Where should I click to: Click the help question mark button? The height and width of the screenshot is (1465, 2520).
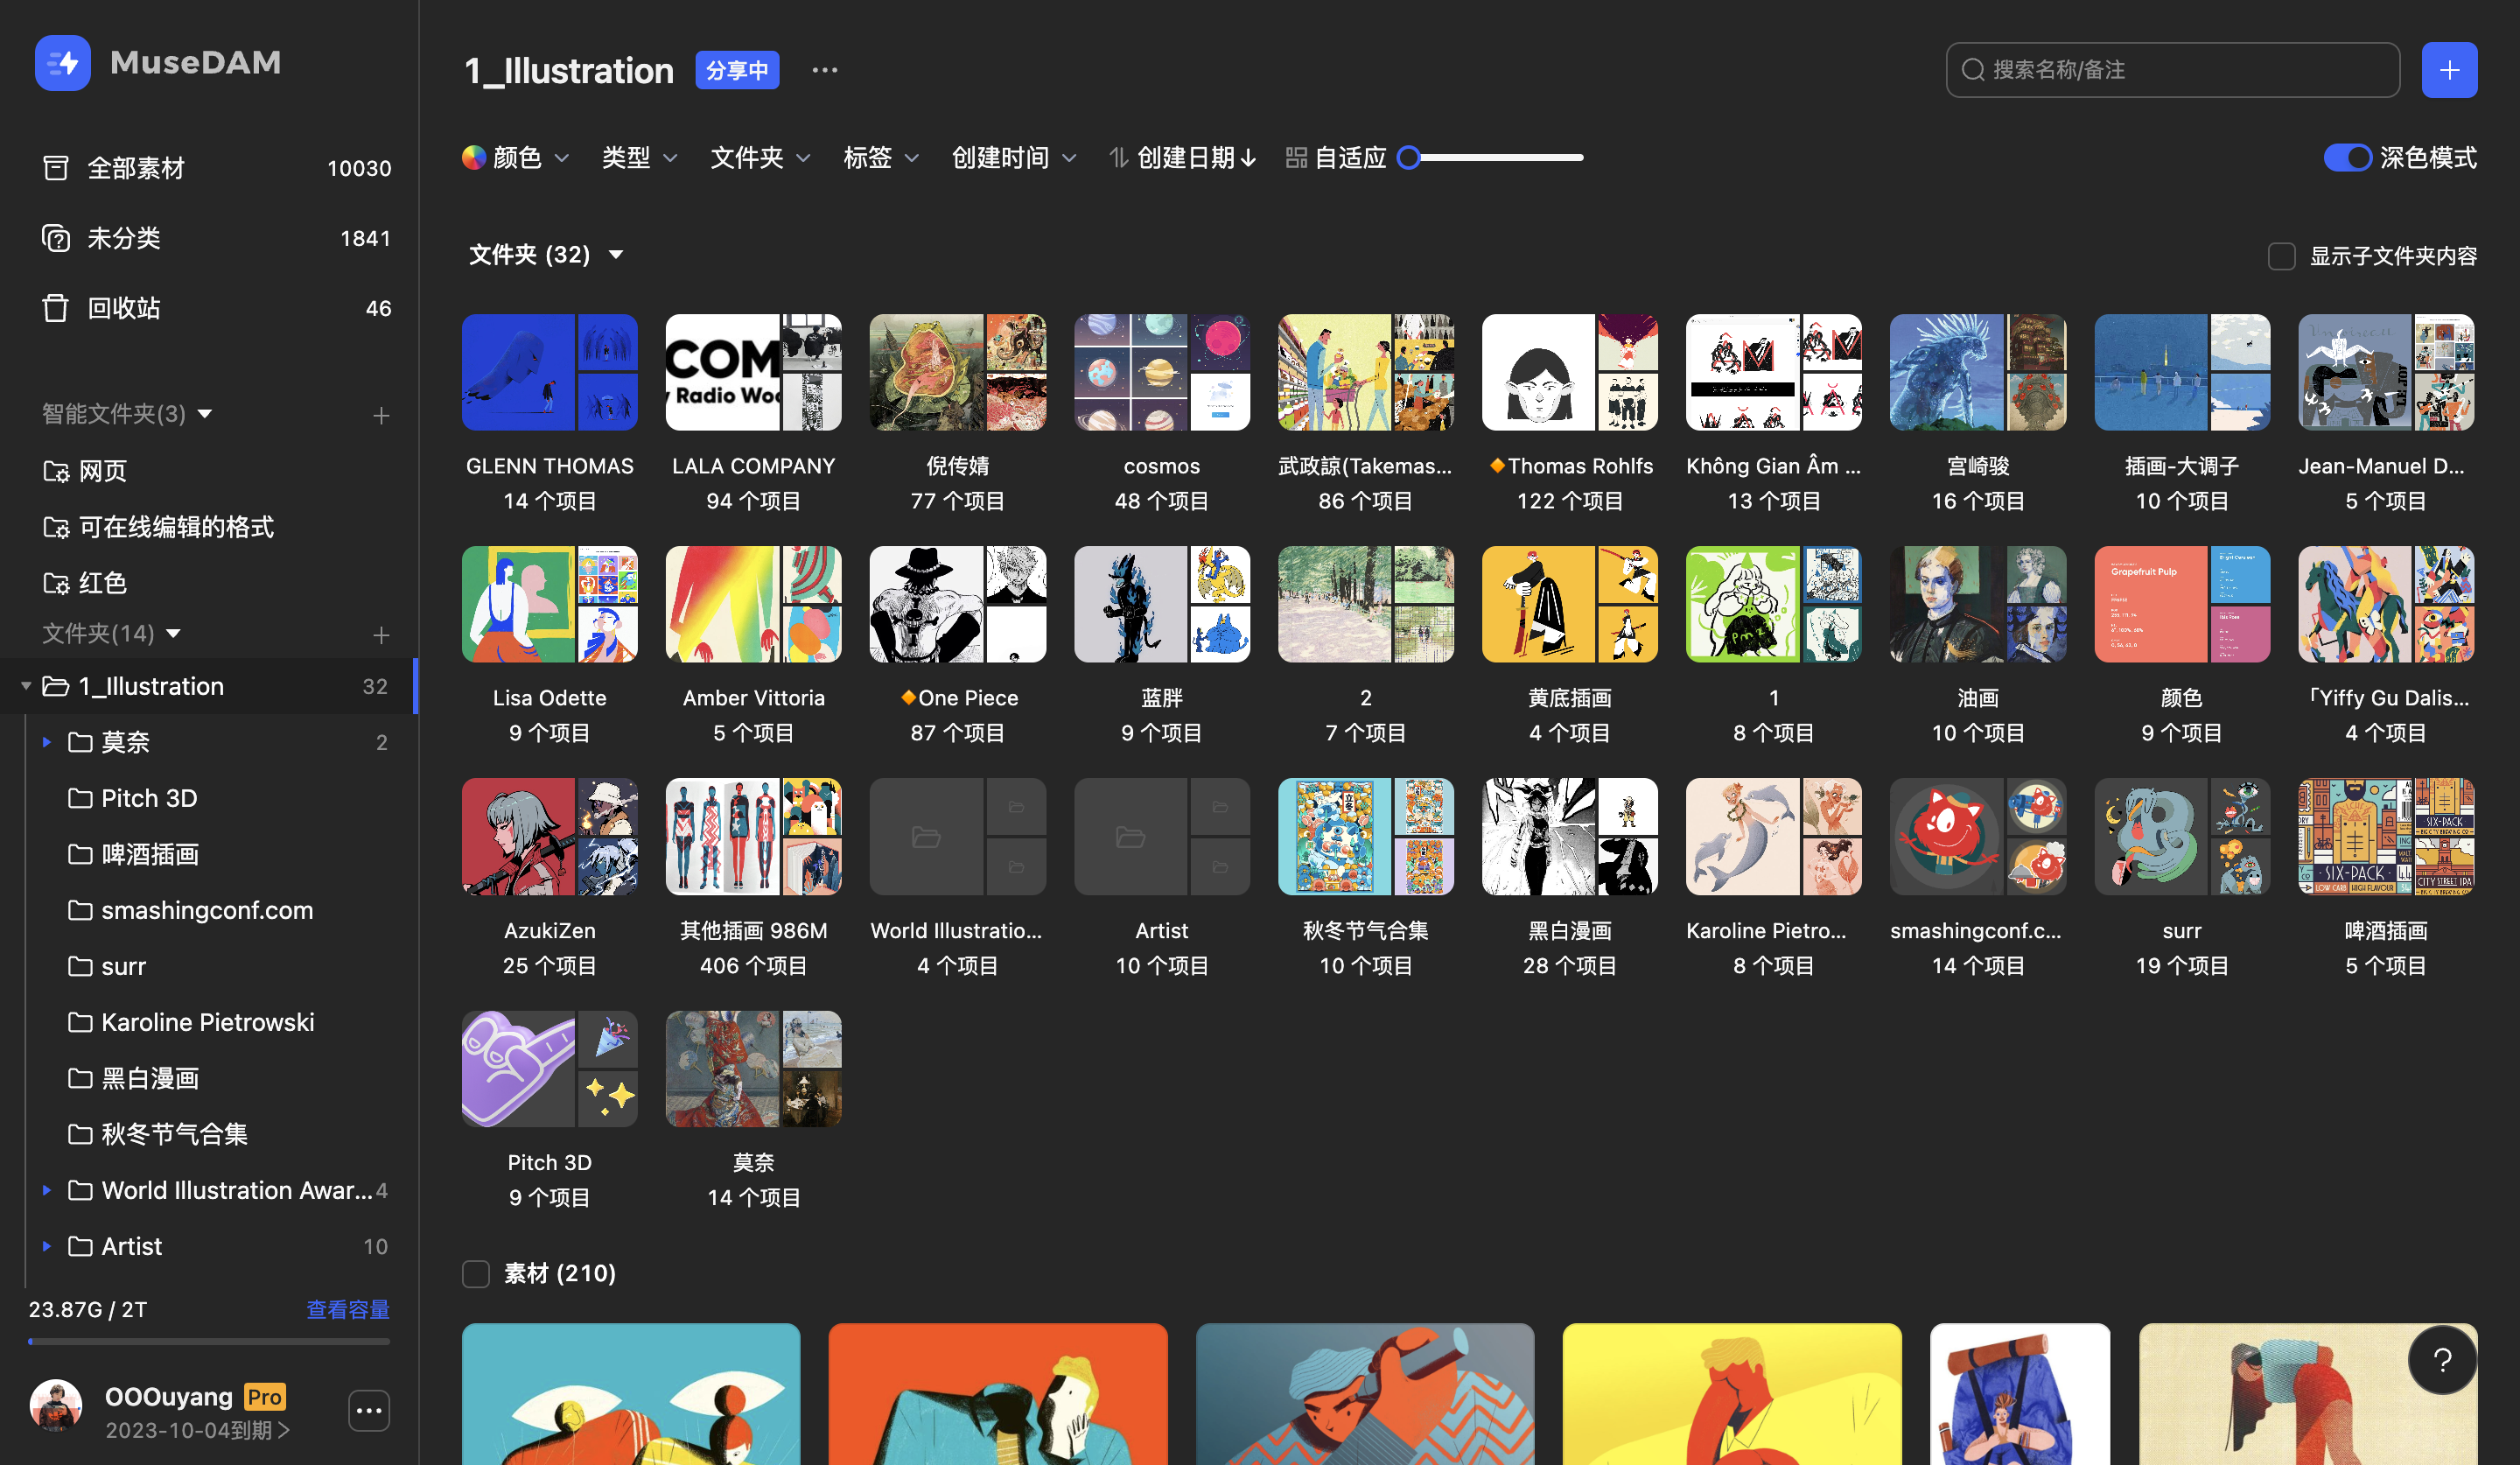[x=2442, y=1360]
